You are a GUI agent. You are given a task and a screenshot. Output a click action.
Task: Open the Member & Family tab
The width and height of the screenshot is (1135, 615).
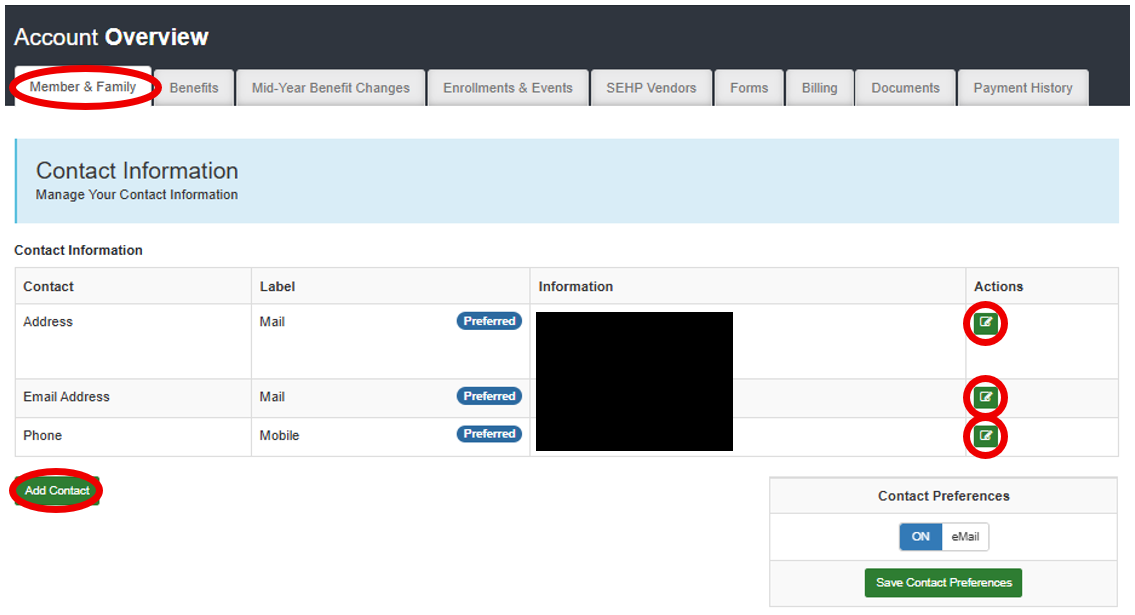tap(83, 87)
